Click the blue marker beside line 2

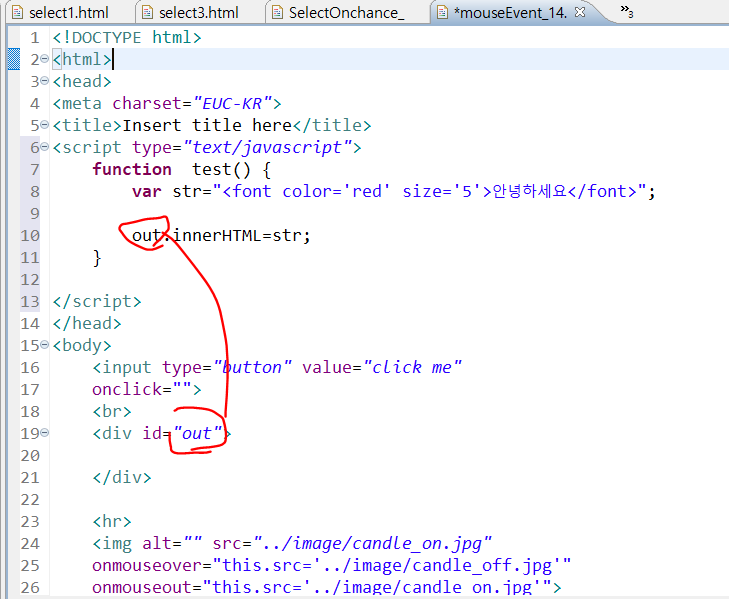[14, 59]
